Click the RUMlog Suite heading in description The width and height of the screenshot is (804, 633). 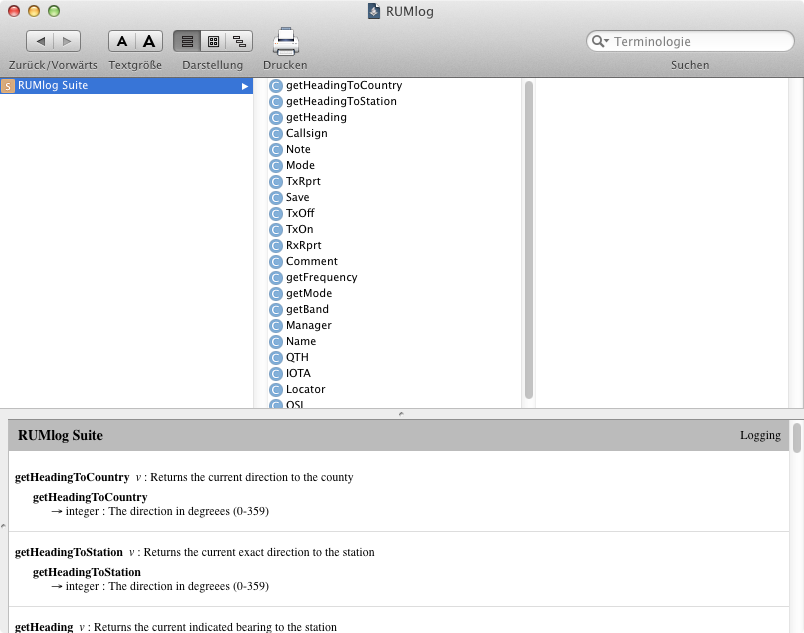[61, 436]
